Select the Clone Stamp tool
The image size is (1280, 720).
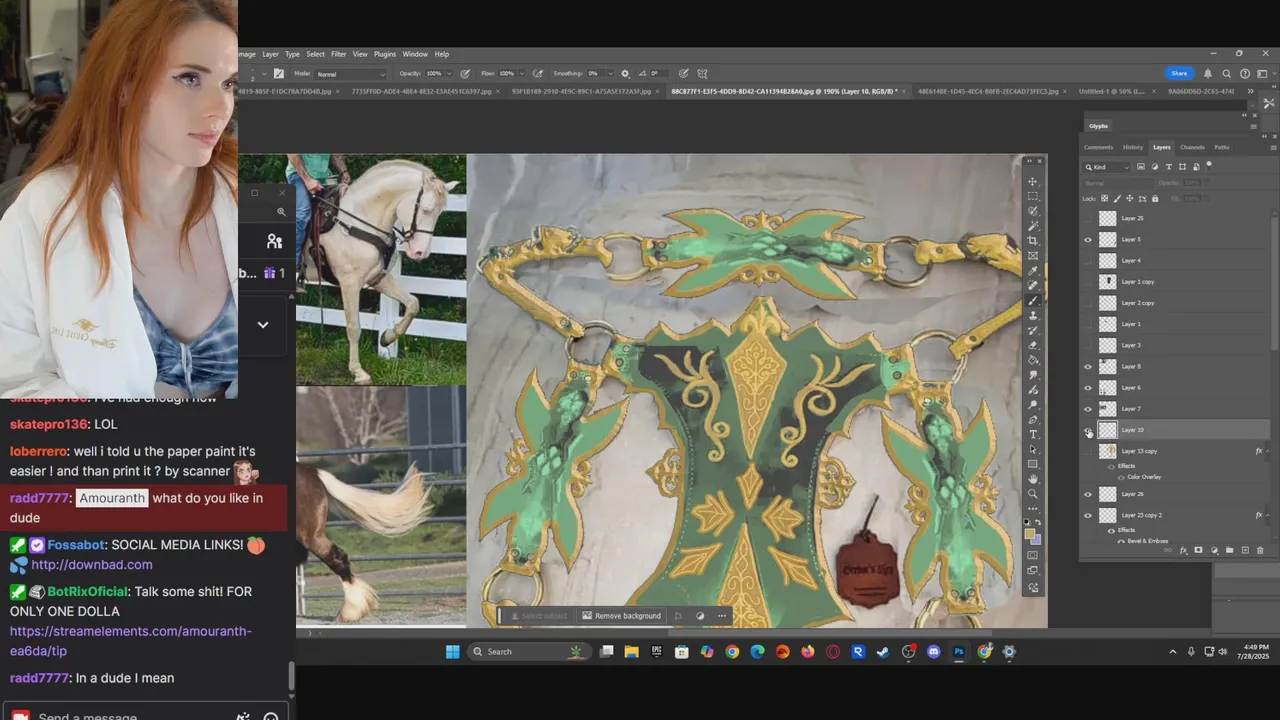[x=1033, y=315]
